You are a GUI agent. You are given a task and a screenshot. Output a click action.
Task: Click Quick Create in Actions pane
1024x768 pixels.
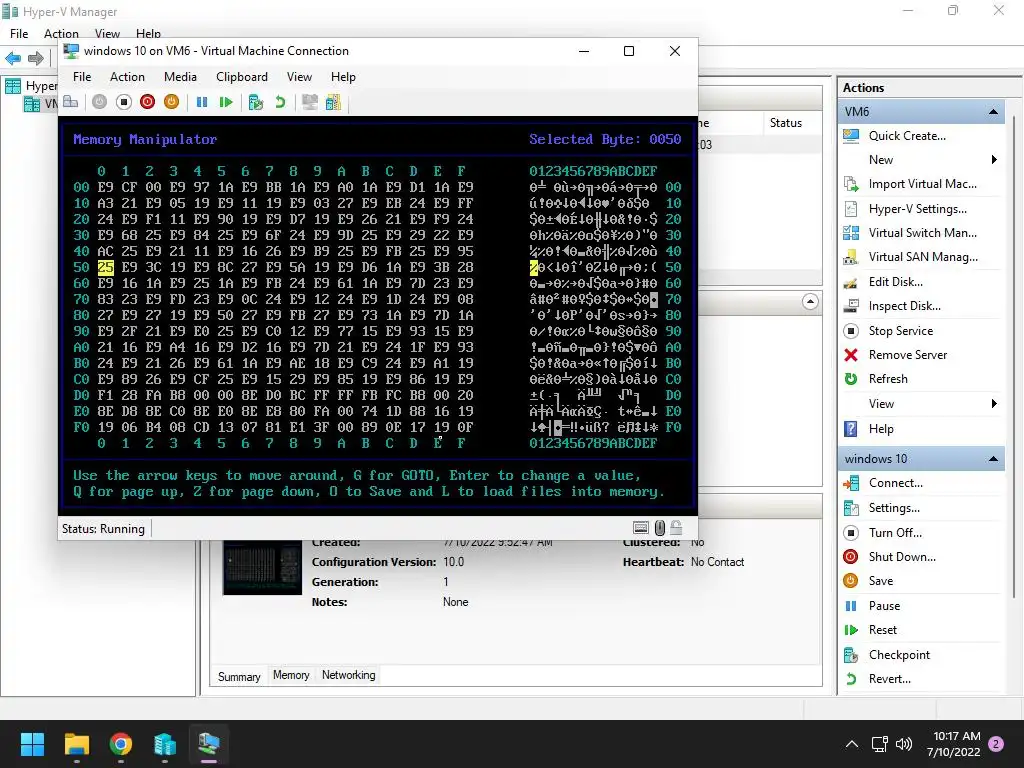[x=907, y=136]
